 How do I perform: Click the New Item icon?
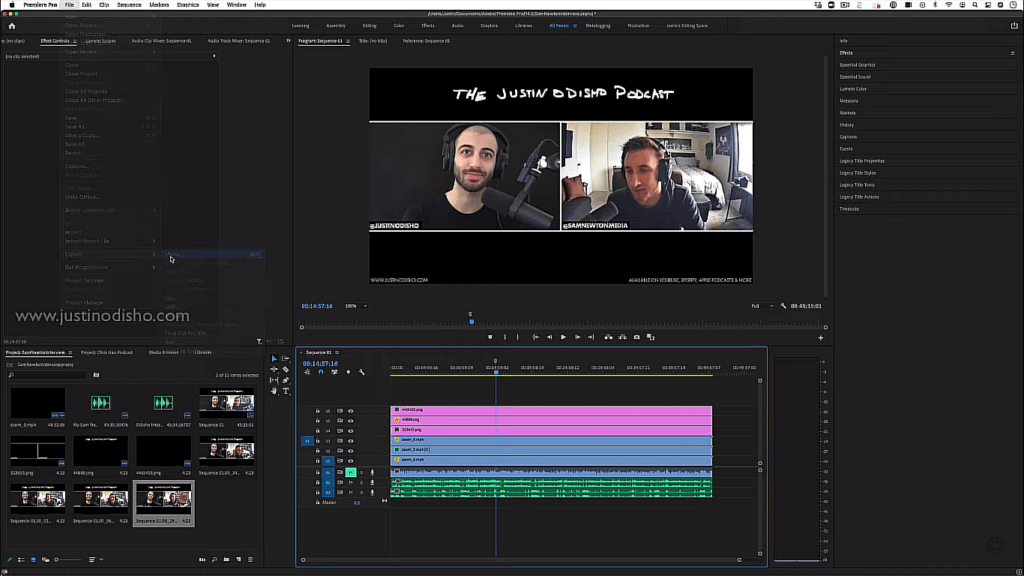coord(238,560)
